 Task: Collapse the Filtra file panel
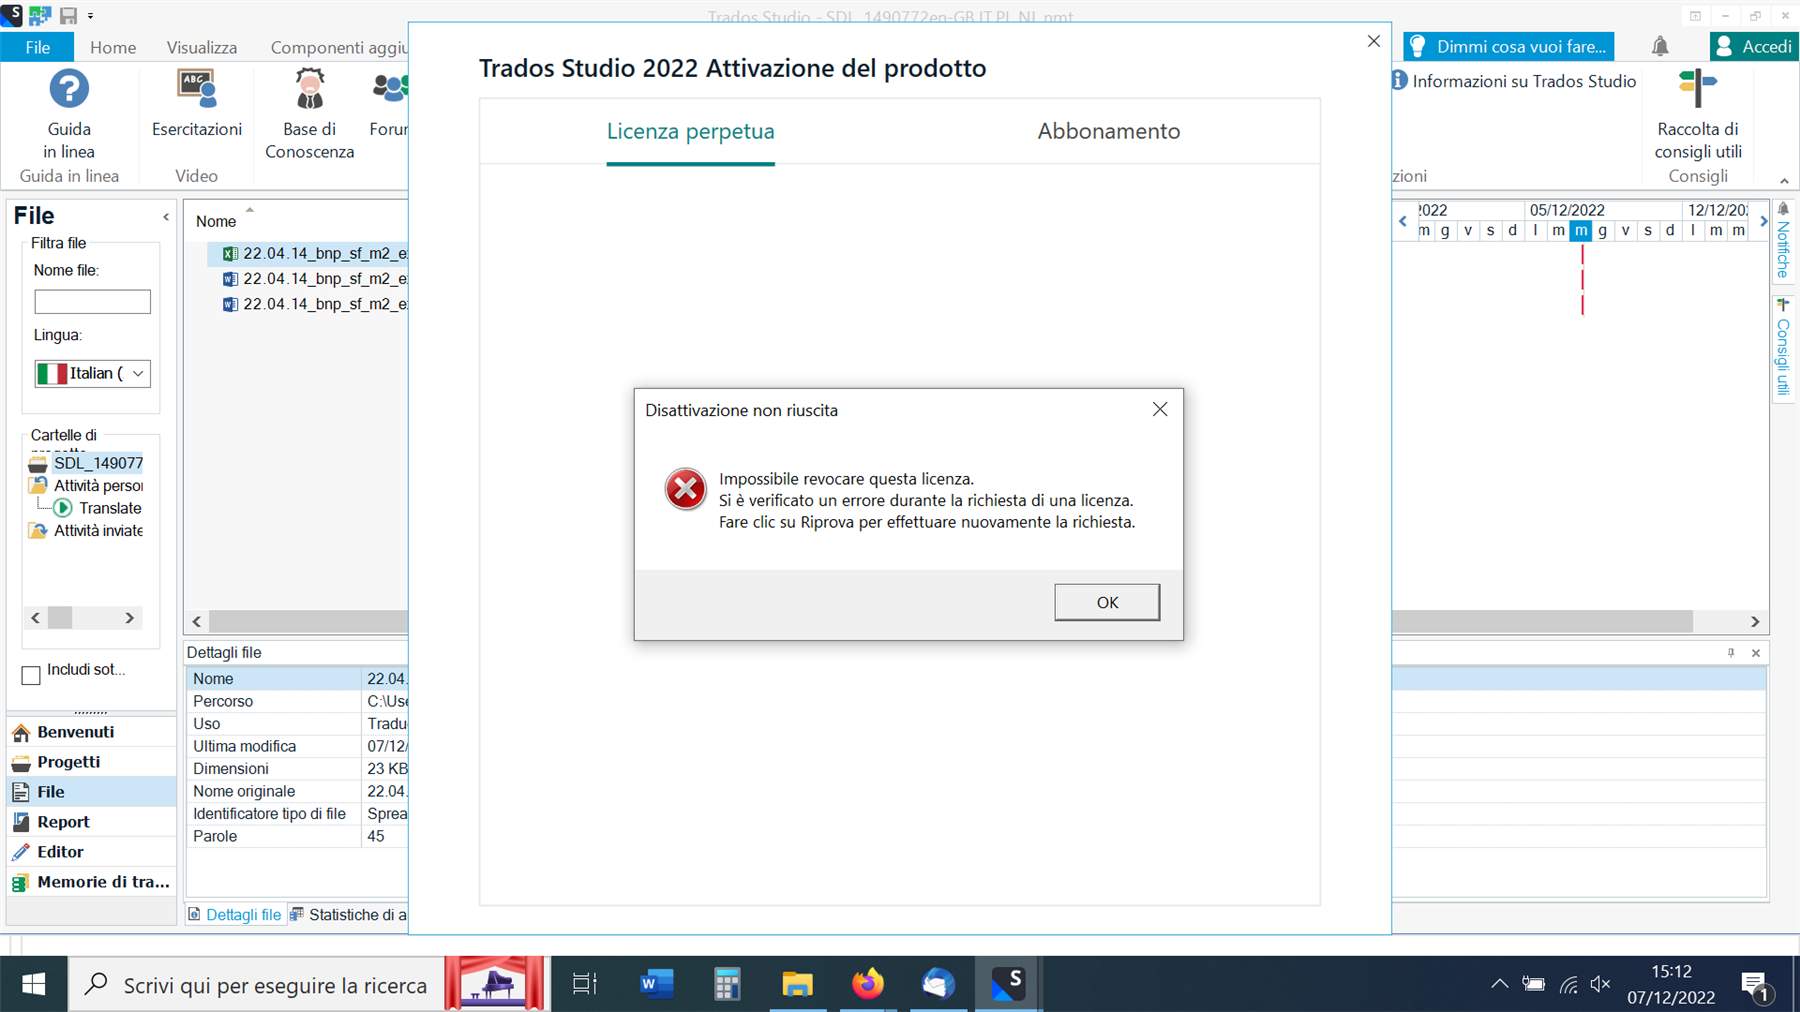pyautogui.click(x=166, y=216)
